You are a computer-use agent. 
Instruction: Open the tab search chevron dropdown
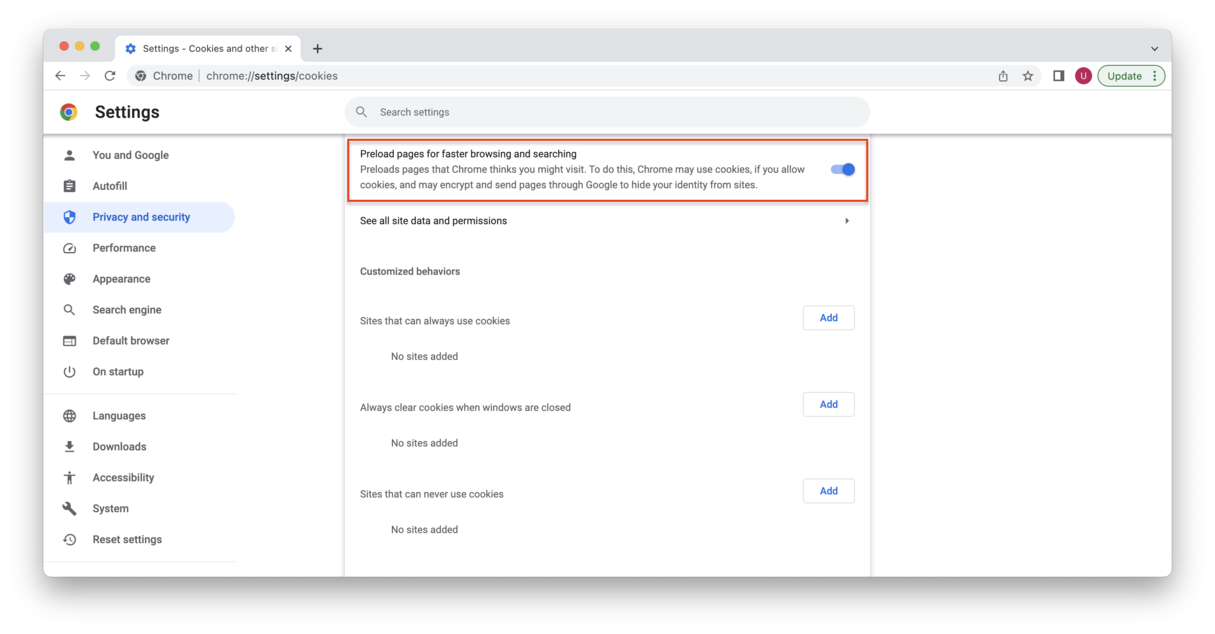click(1154, 49)
